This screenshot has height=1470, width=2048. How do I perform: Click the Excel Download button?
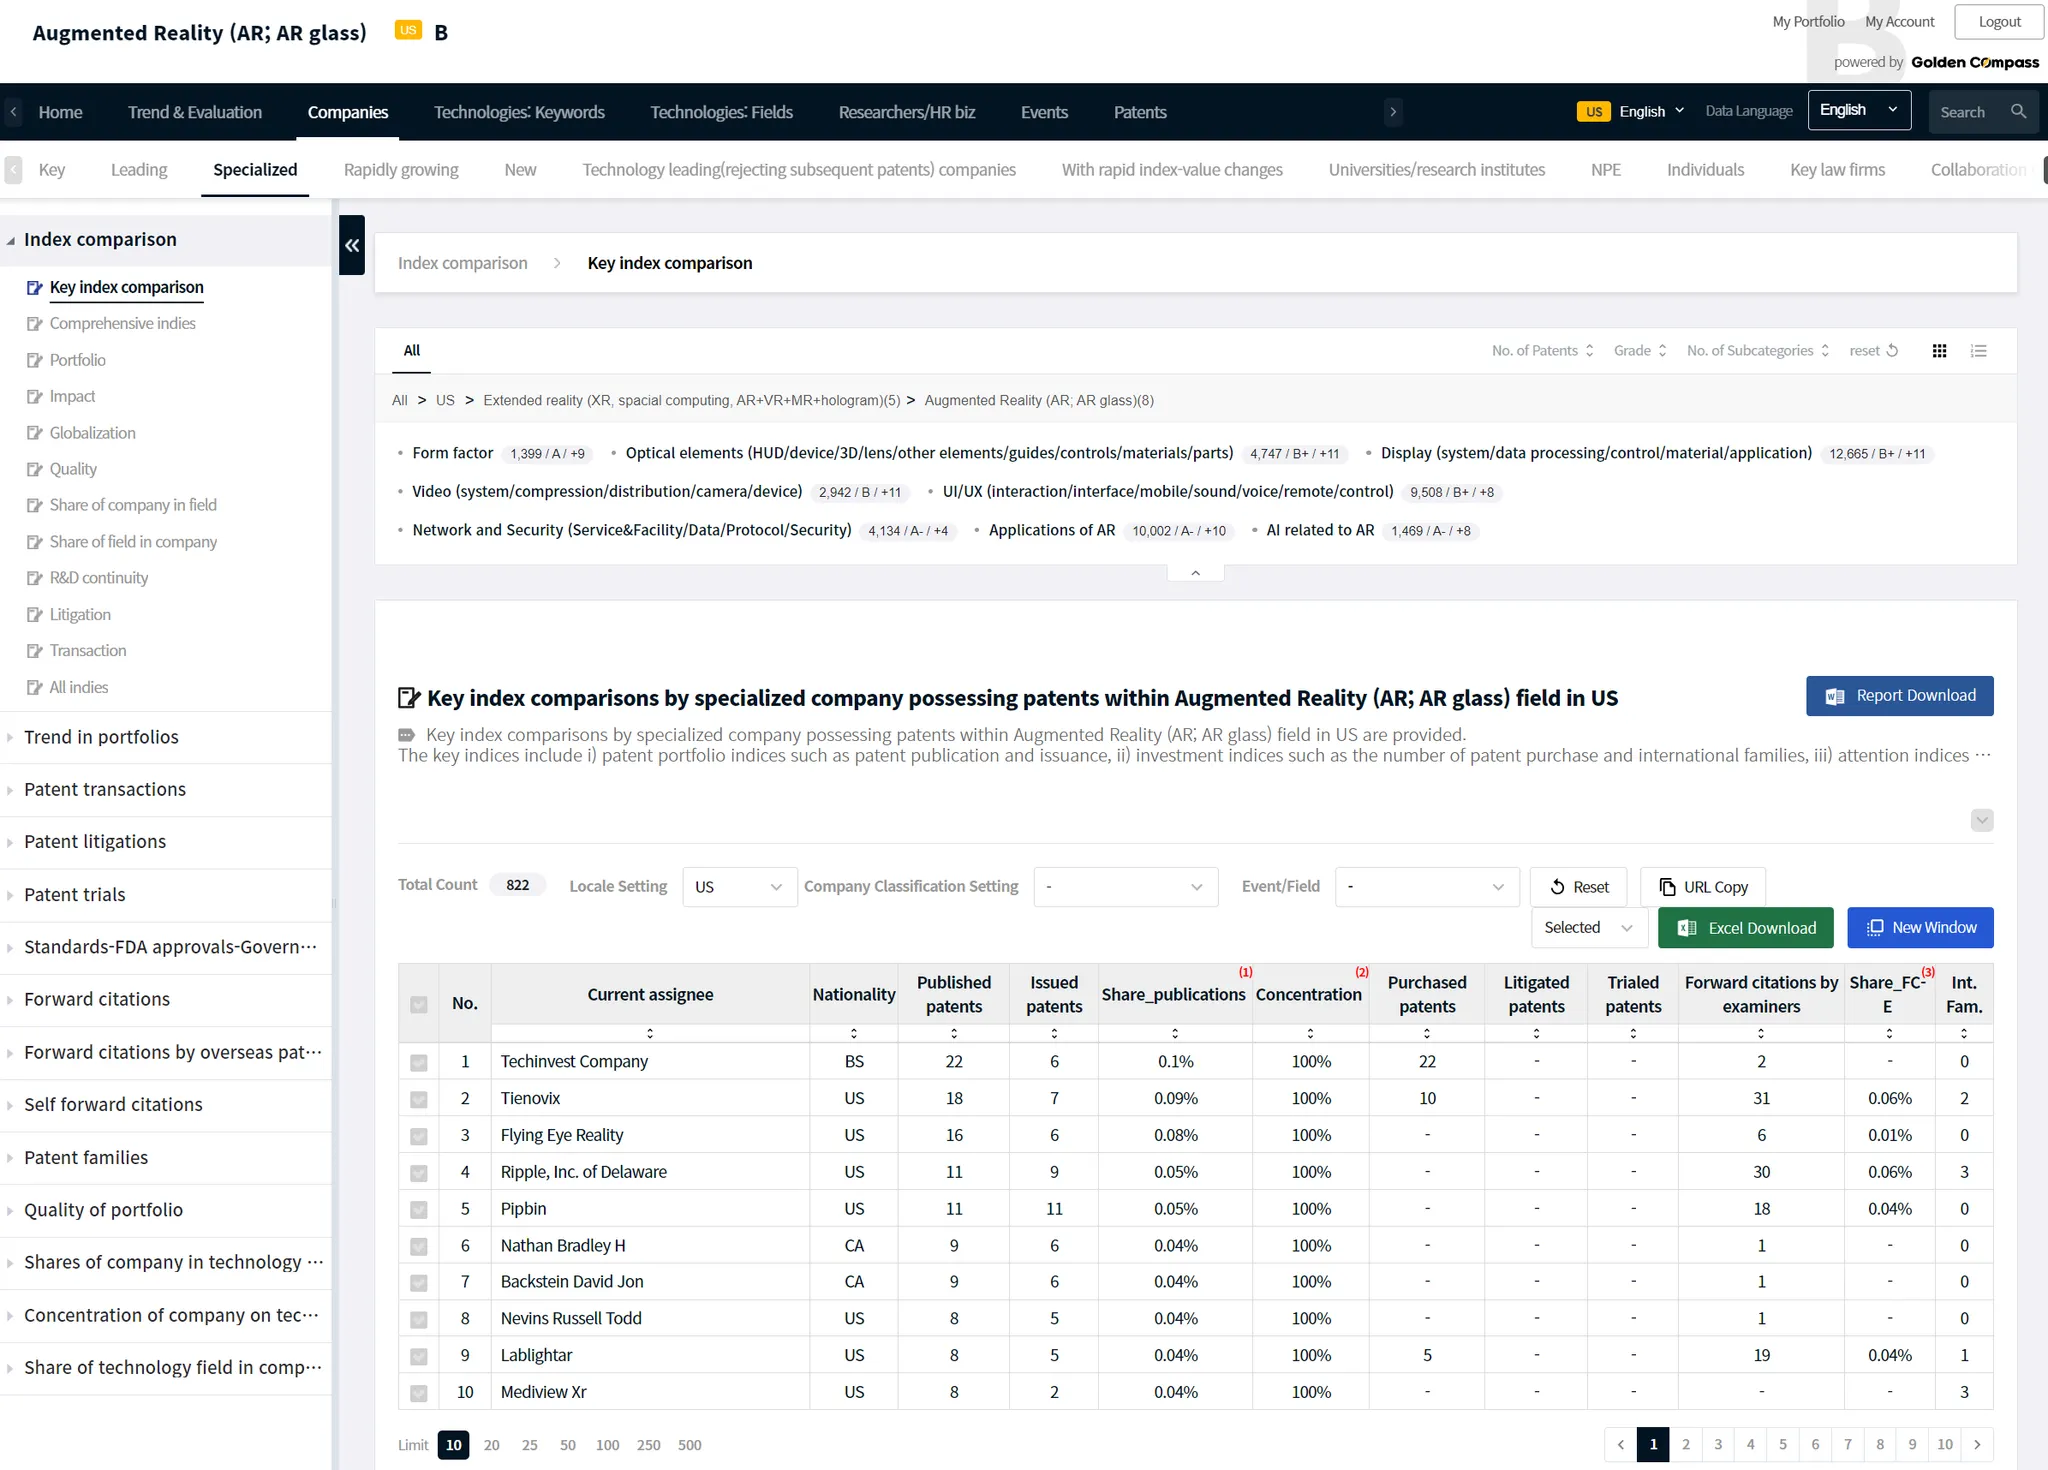[x=1745, y=928]
